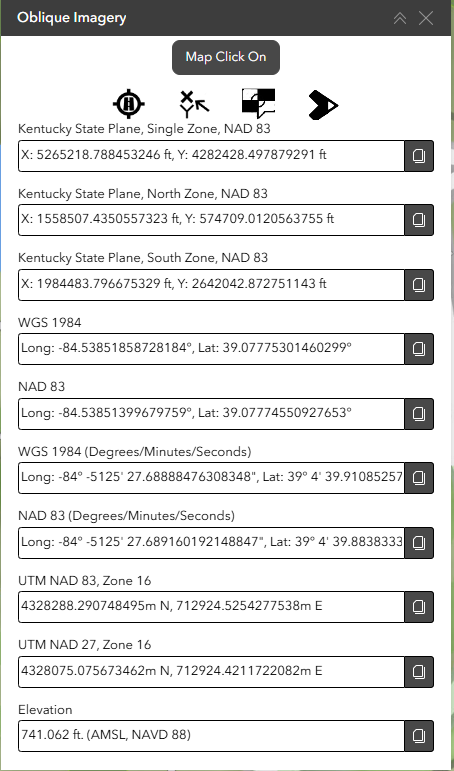Copy Kentucky North Zone coordinates
Screen dimensions: 454x771
419,220
